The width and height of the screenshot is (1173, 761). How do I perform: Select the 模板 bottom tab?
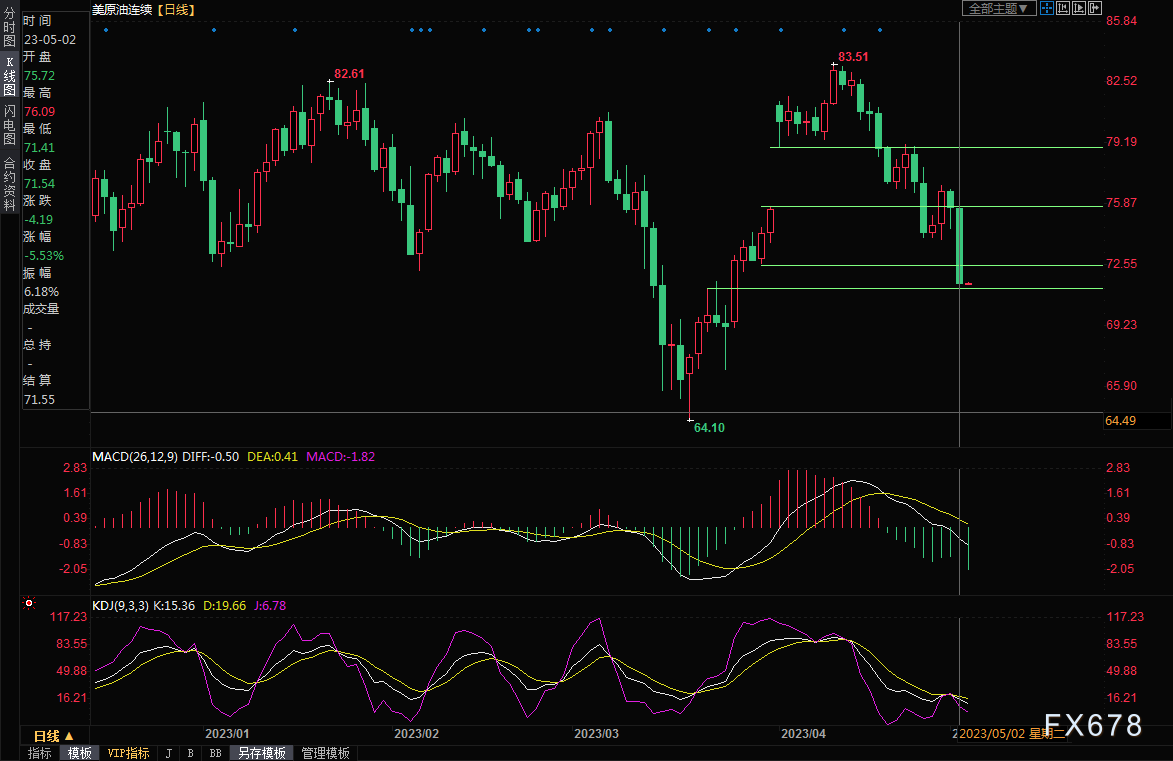pos(79,753)
